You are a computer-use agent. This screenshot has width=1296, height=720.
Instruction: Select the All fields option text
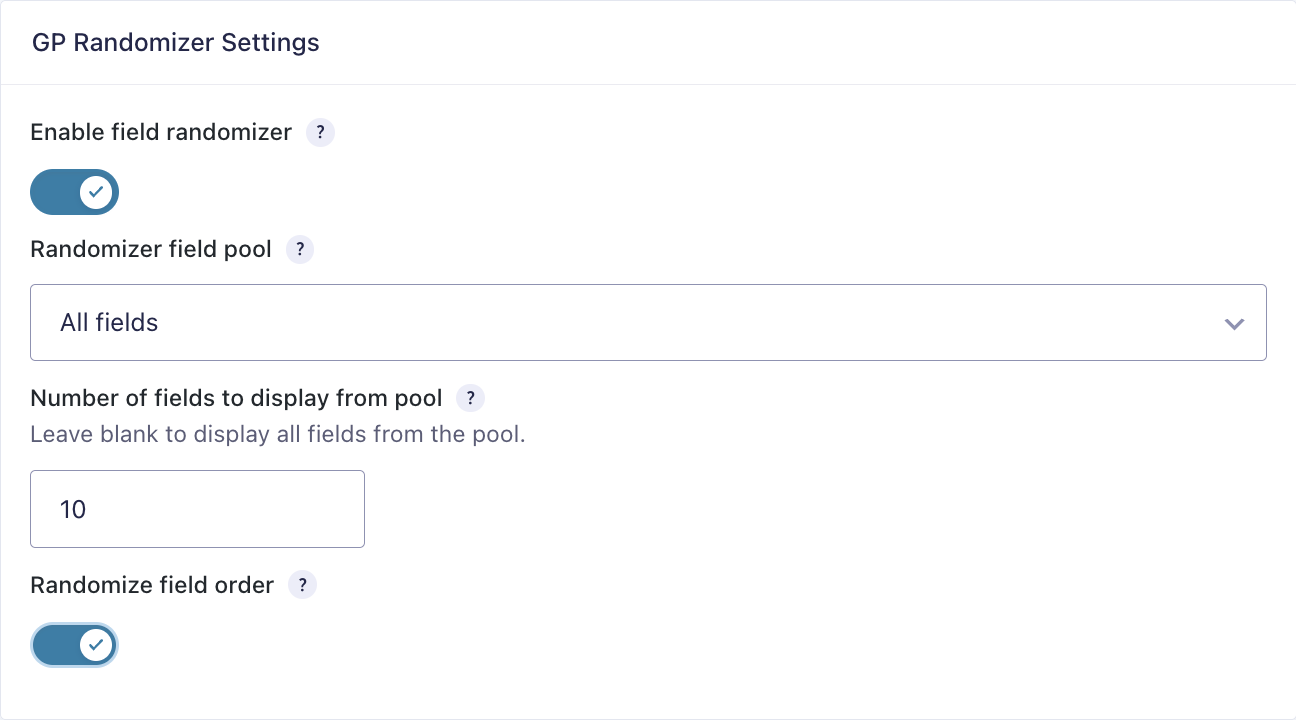point(109,323)
